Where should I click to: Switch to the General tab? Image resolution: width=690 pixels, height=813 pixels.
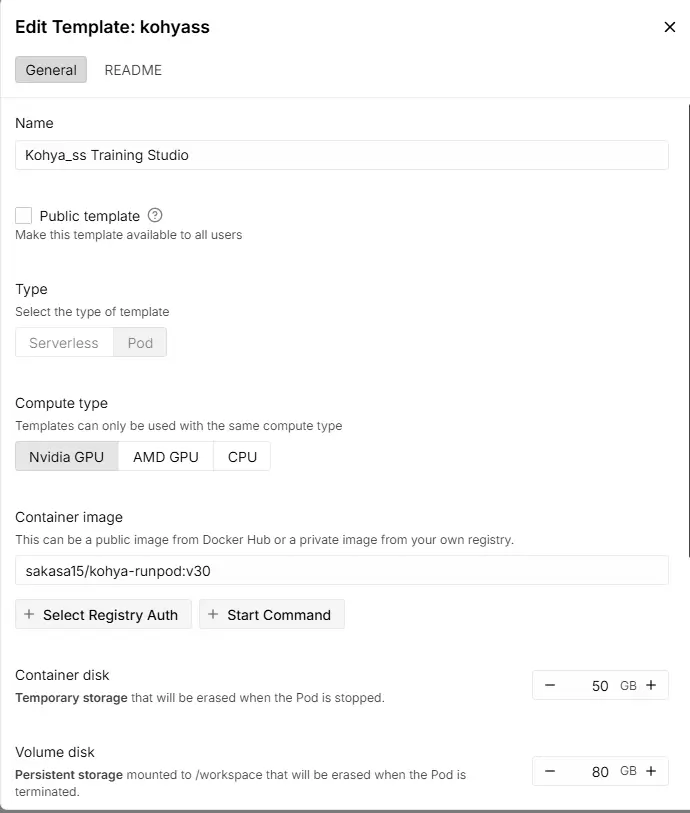click(51, 70)
